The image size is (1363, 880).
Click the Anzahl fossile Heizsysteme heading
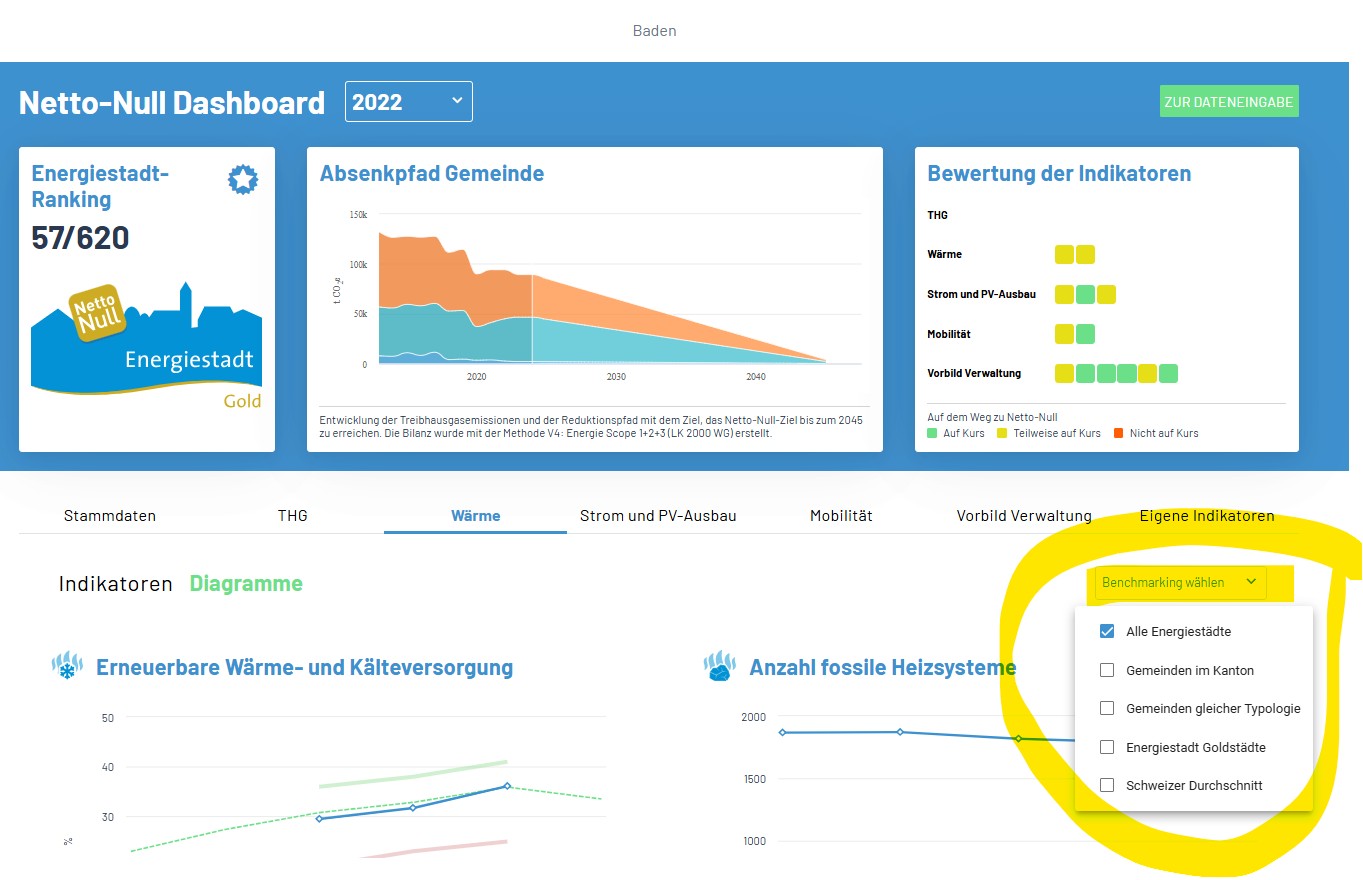pos(883,667)
